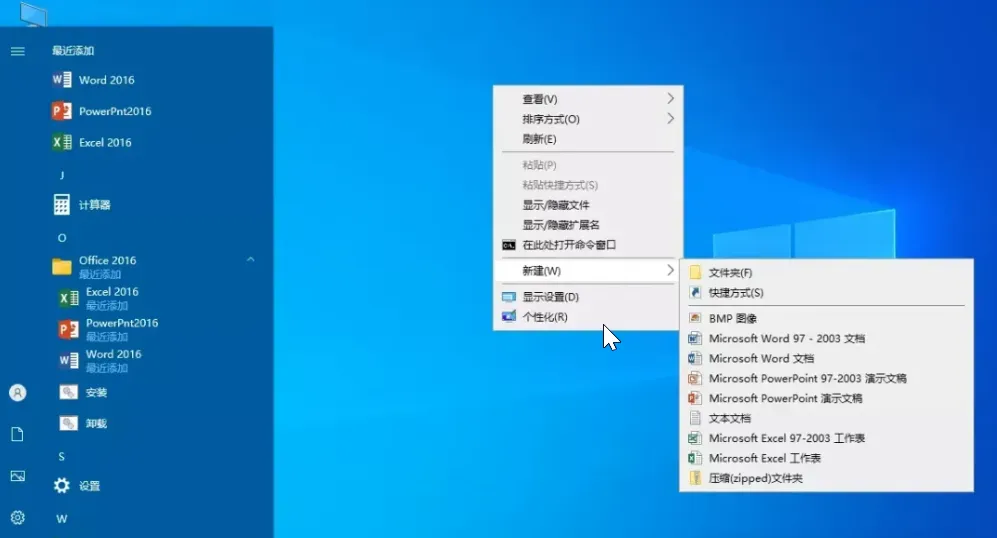This screenshot has height=538, width=997.
Task: Create a new 快捷方式(S) shortcut
Action: (826, 293)
